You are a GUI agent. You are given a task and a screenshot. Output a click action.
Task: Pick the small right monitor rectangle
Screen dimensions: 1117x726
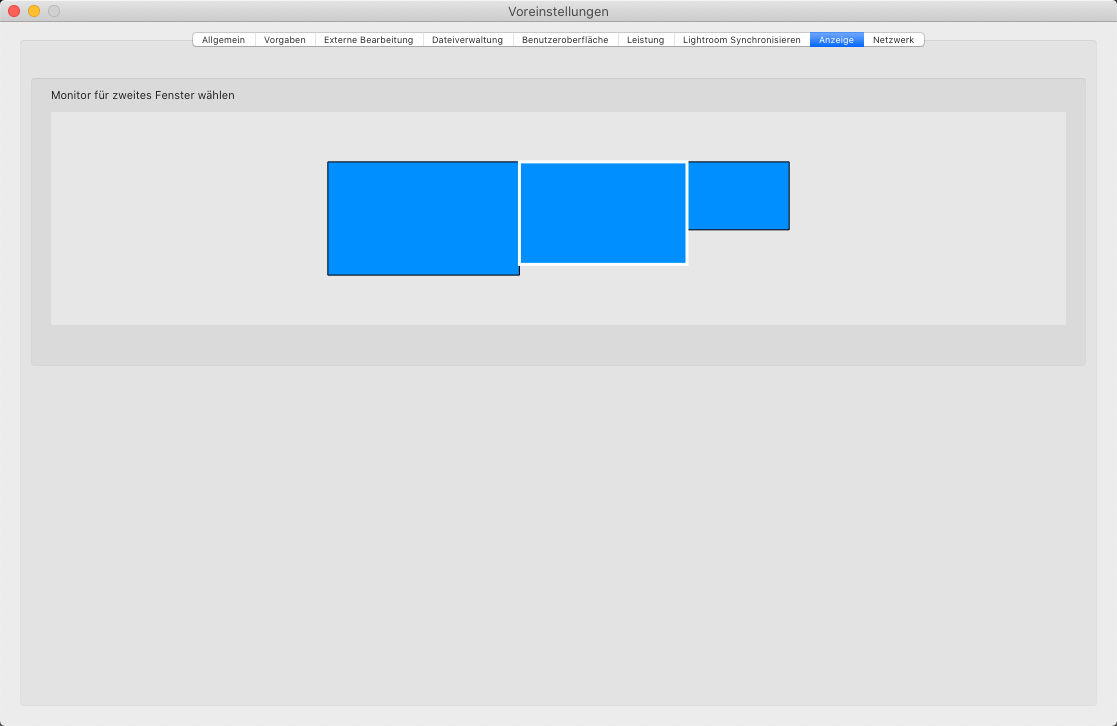[739, 195]
